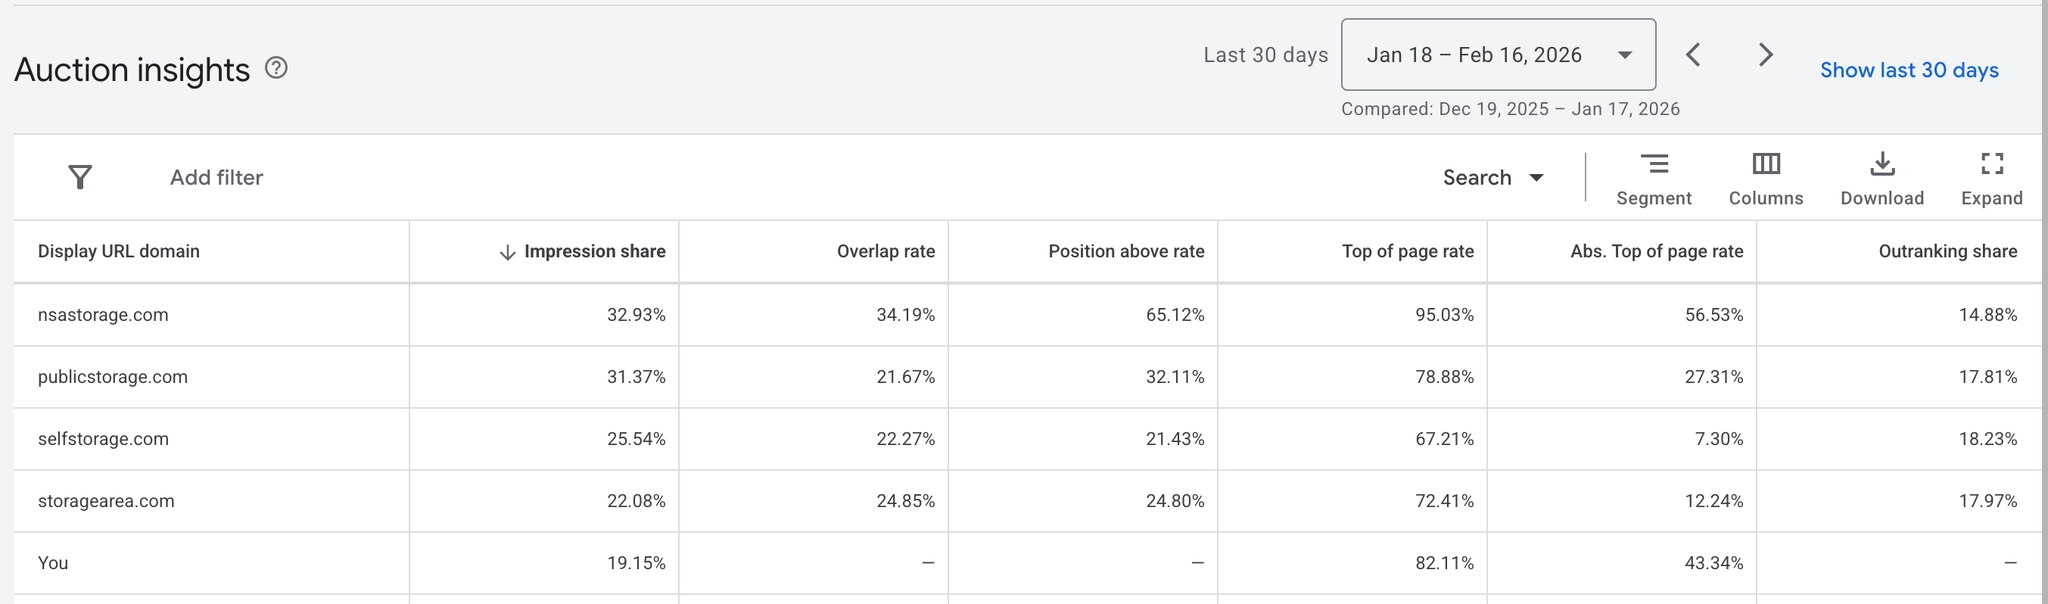Image resolution: width=2048 pixels, height=604 pixels.
Task: Sort by Top of page rate column
Action: tap(1407, 252)
